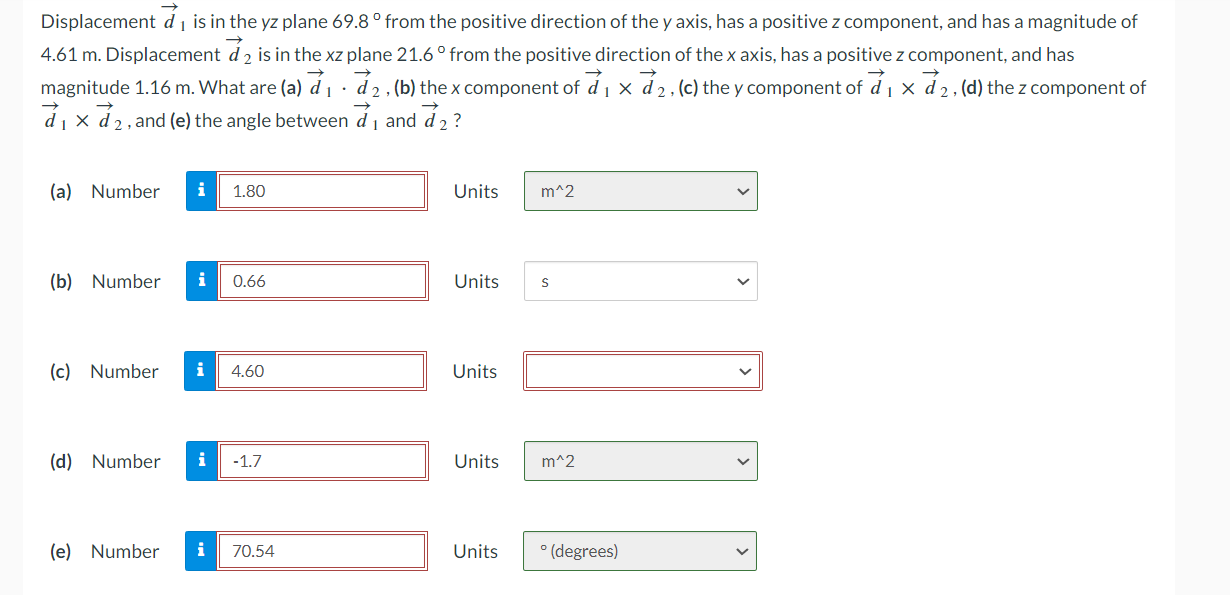The width and height of the screenshot is (1230, 595).
Task: Click the info icon for part (e)
Action: 200,551
